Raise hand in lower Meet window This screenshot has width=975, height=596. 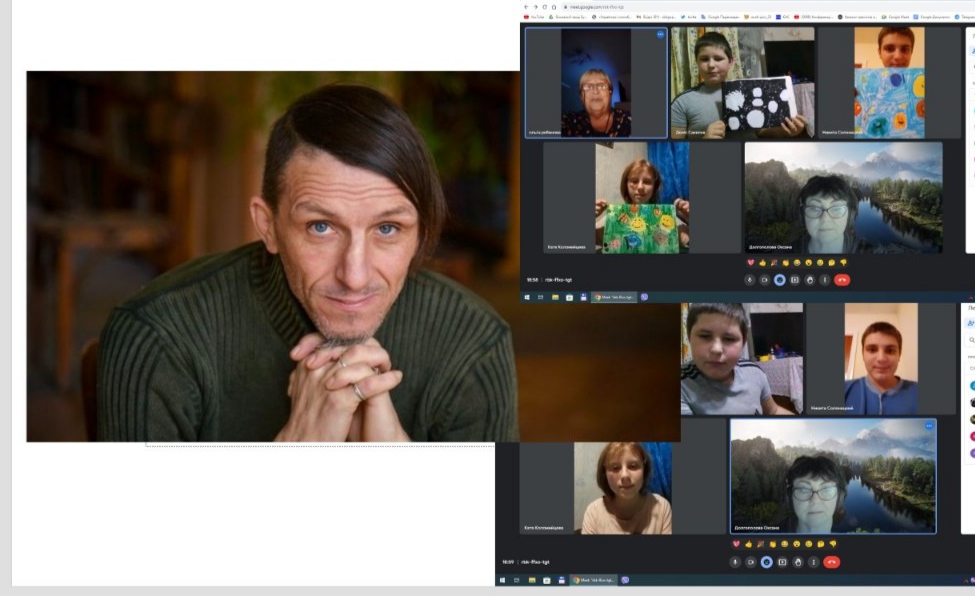pos(798,562)
